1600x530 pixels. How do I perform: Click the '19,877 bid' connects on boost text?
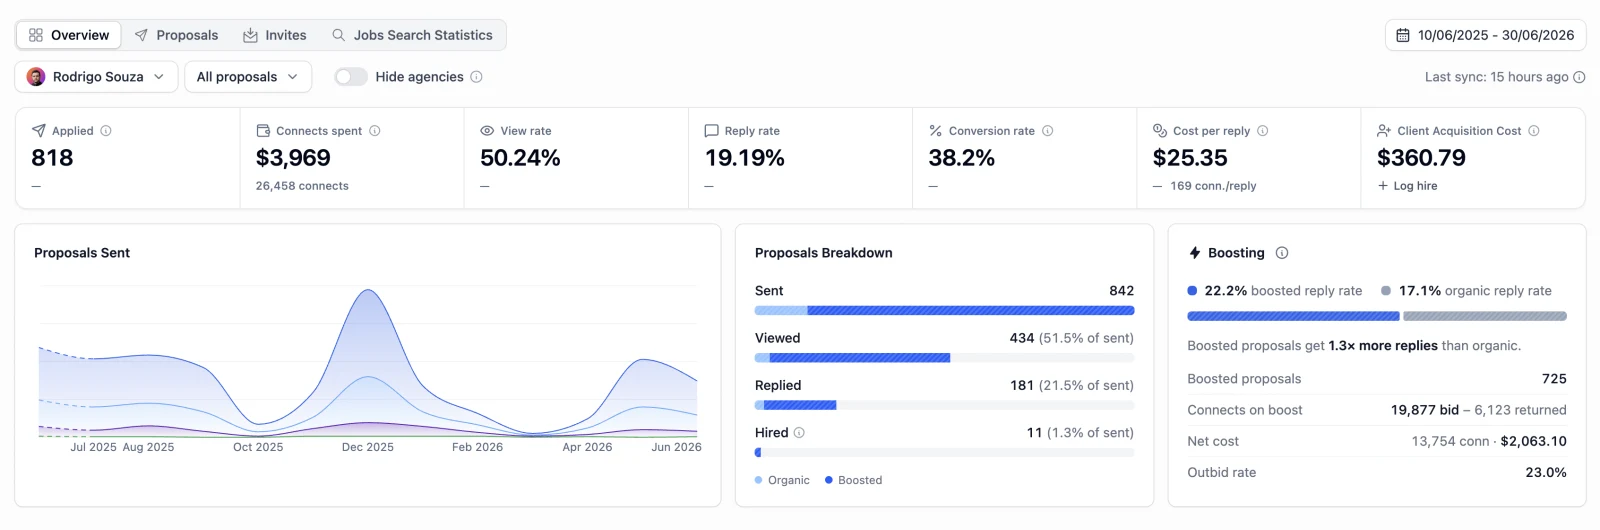[x=1425, y=410]
